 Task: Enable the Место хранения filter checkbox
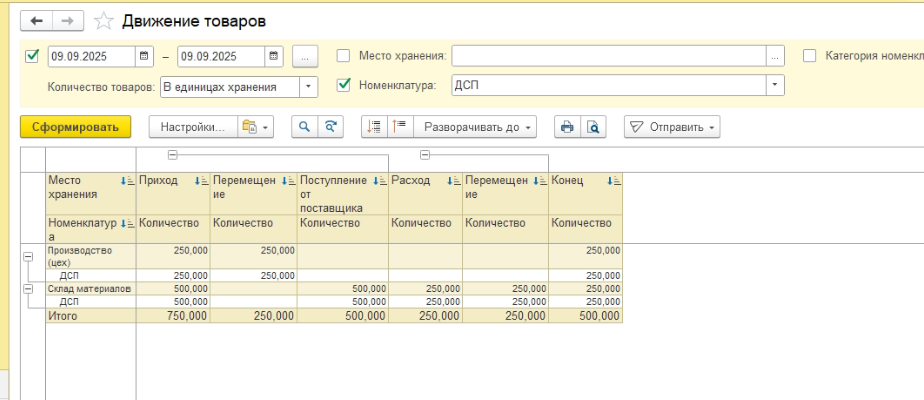[x=343, y=56]
